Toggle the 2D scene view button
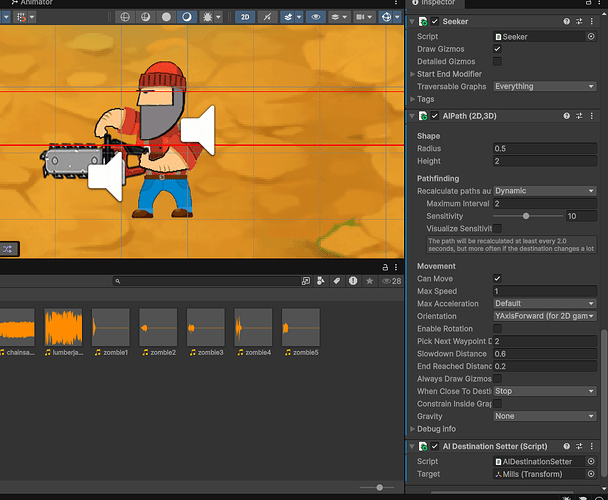Viewport: 608px width, 500px height. point(245,17)
